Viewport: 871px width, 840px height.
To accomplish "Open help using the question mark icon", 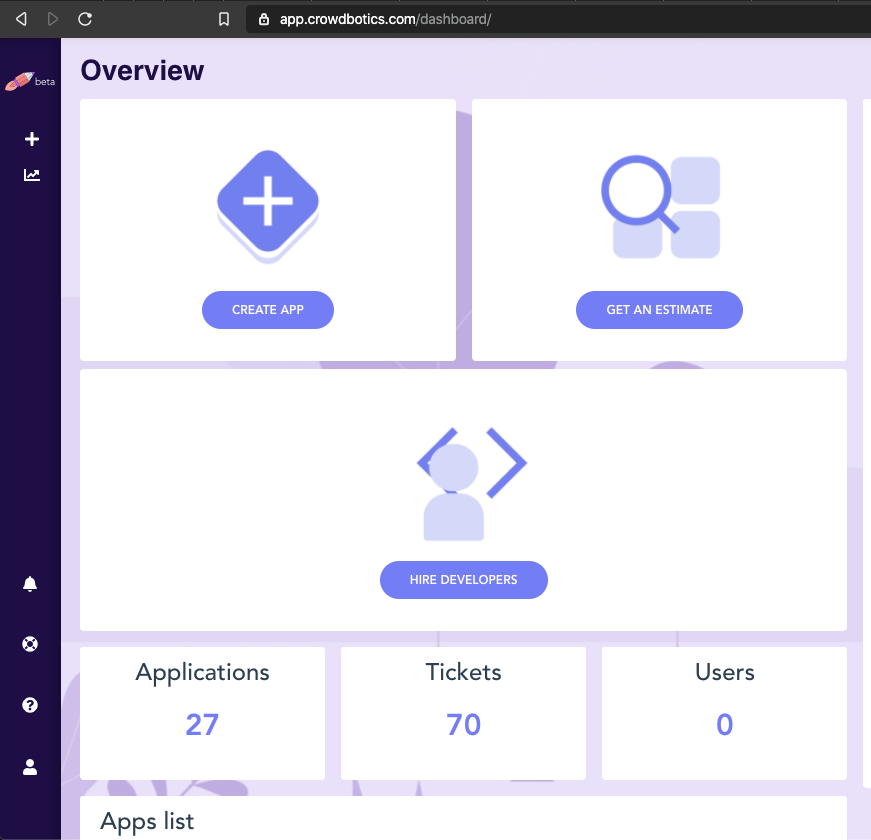I will [x=29, y=705].
